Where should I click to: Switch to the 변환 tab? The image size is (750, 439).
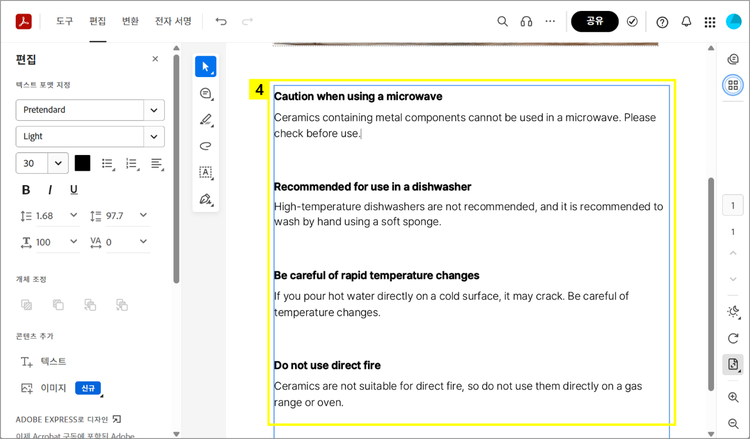(130, 21)
